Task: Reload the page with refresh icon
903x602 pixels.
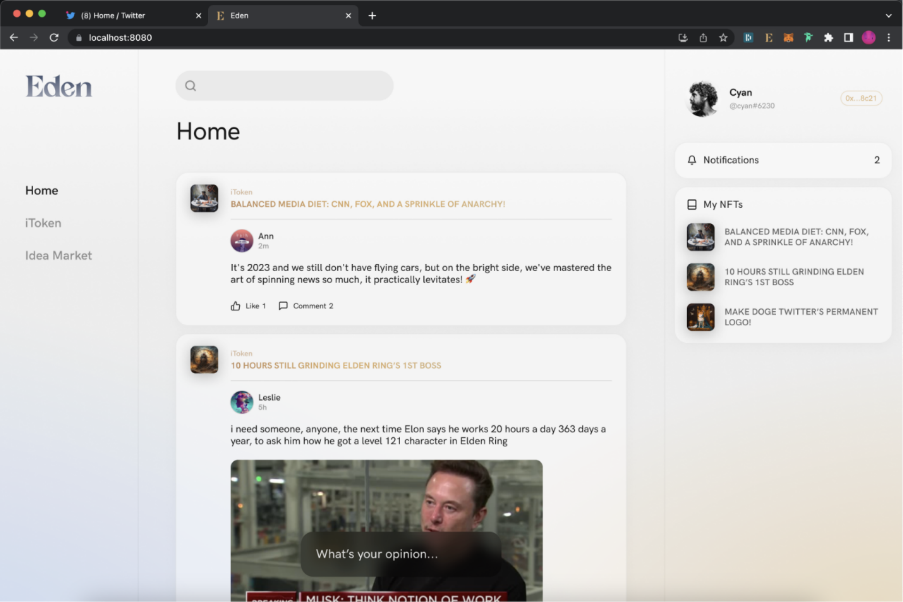Action: tap(54, 37)
